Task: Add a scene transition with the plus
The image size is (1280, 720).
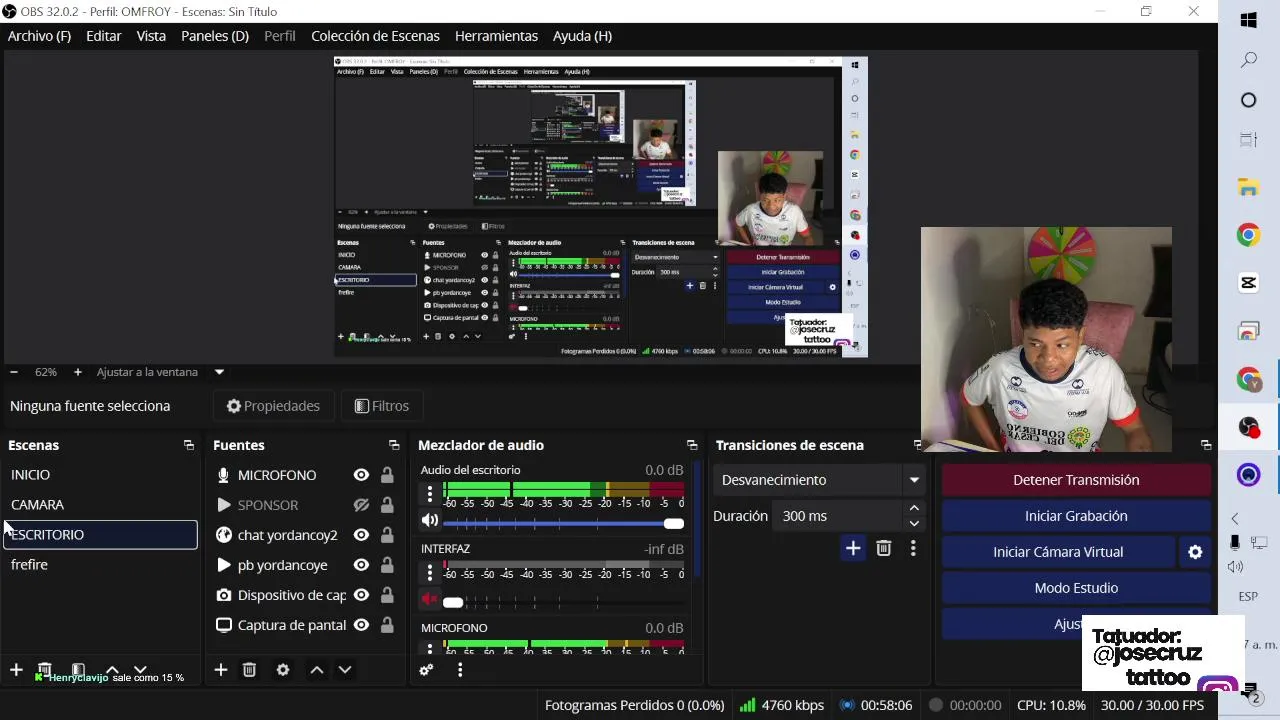Action: (x=853, y=548)
